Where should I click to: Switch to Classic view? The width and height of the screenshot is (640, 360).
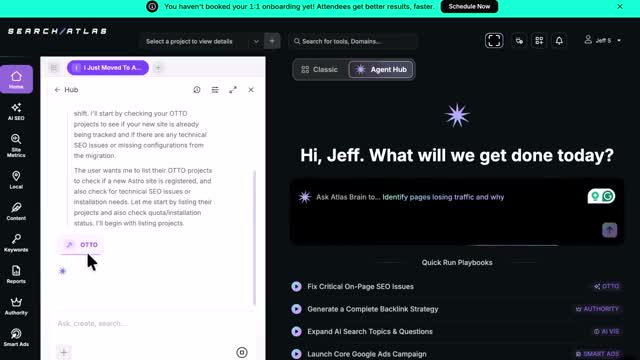pos(320,69)
